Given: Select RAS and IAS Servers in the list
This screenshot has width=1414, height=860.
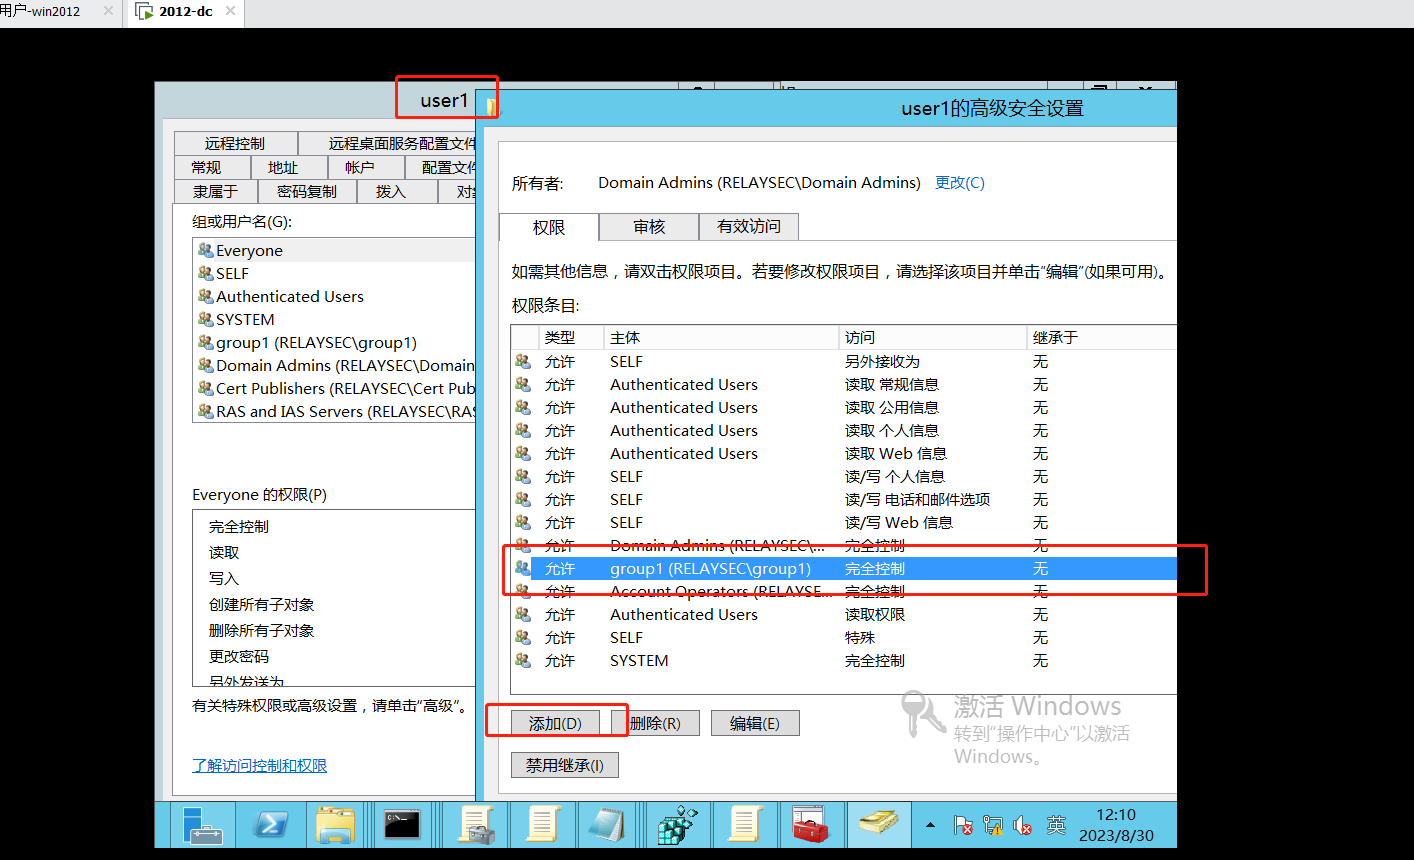Looking at the screenshot, I should [335, 411].
